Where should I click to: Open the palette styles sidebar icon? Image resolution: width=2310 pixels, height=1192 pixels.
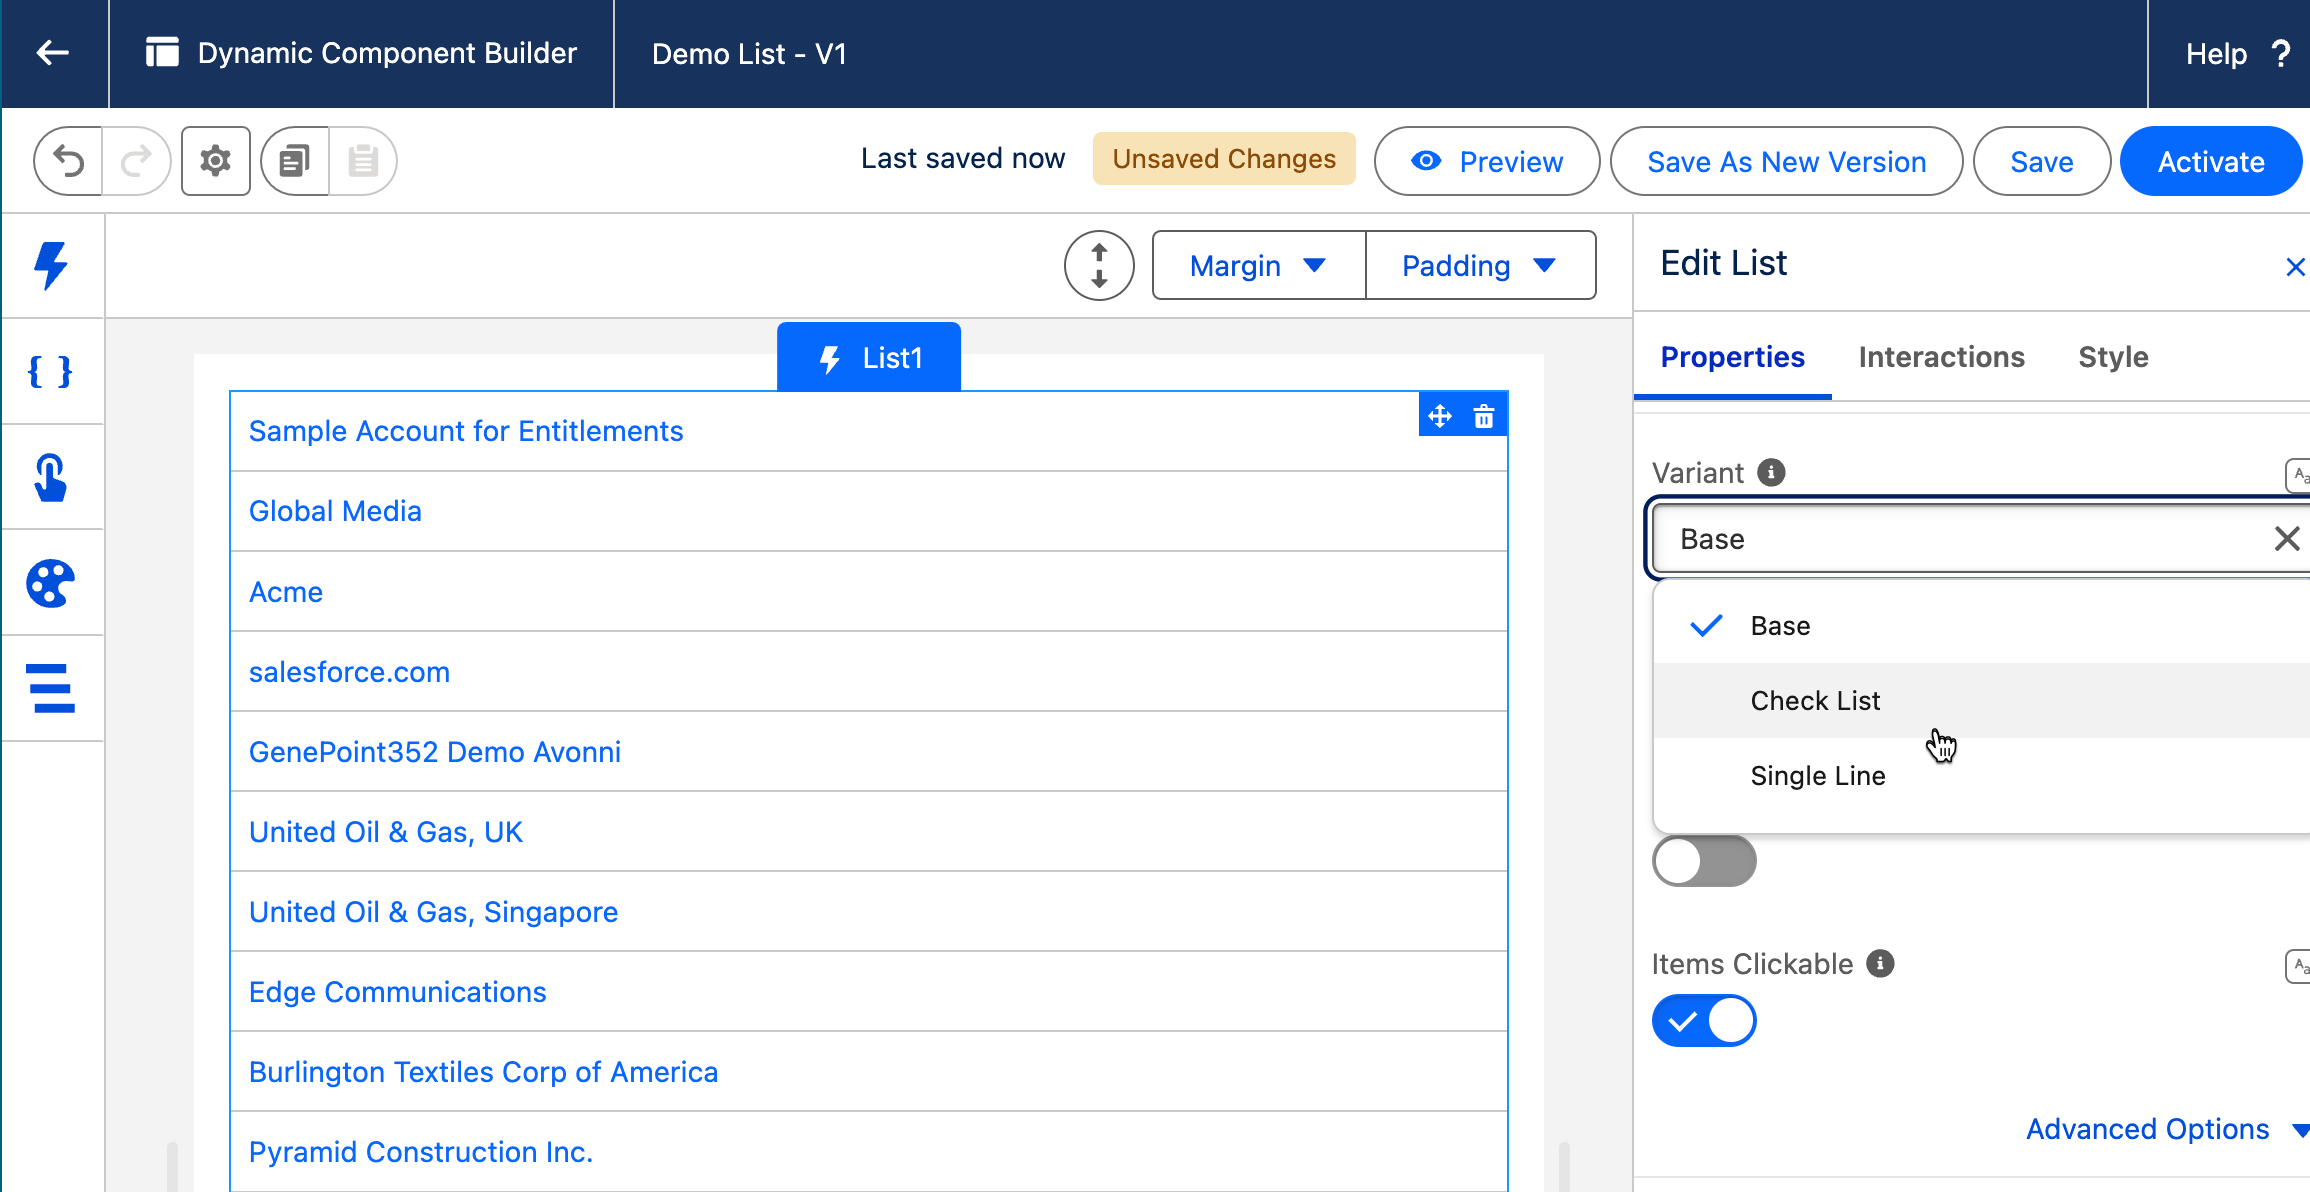pos(51,583)
